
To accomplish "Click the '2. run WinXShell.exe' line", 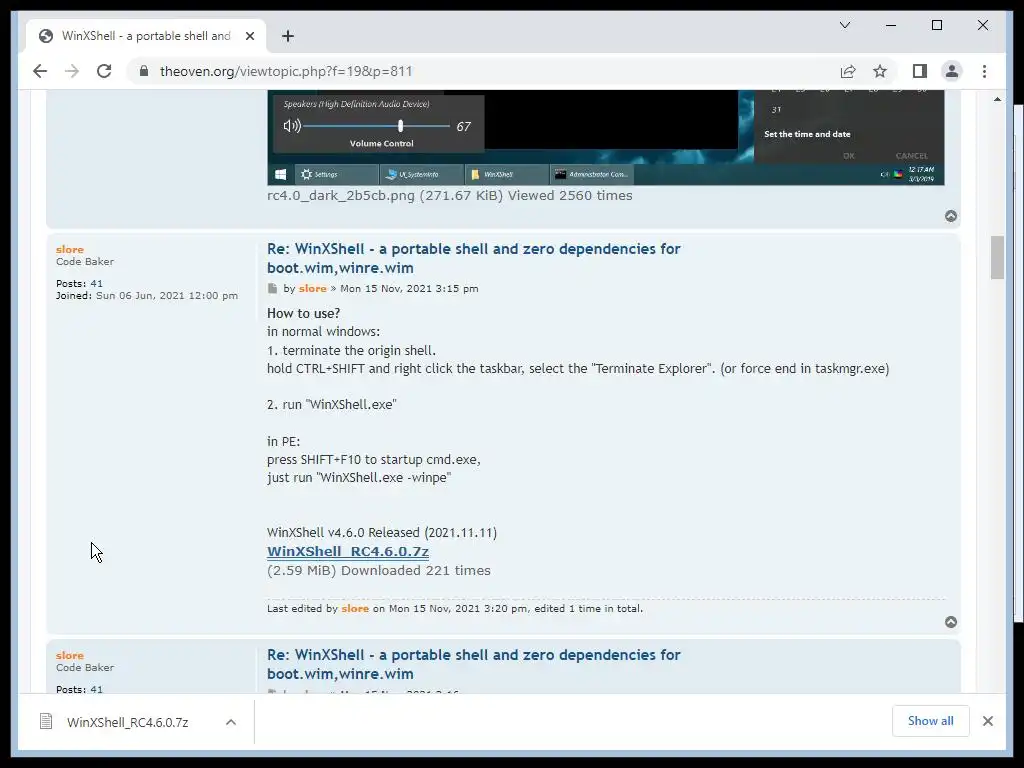I will 332,405.
